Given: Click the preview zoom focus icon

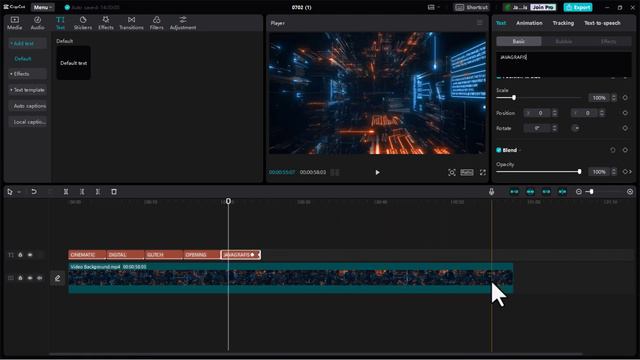Looking at the screenshot, I should point(452,172).
